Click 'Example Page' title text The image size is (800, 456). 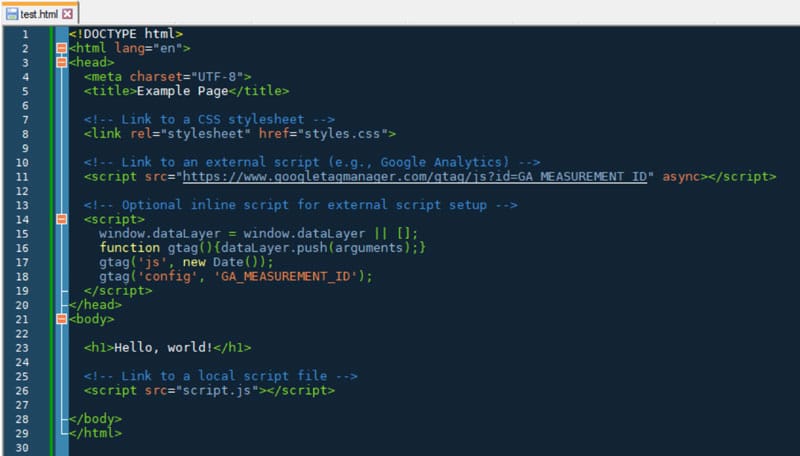pos(182,91)
